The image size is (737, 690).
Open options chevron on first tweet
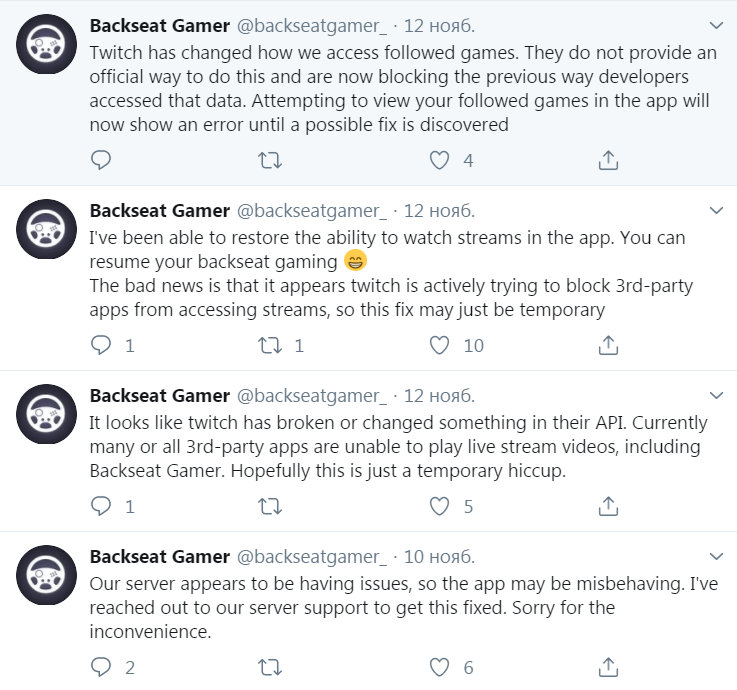(x=716, y=25)
